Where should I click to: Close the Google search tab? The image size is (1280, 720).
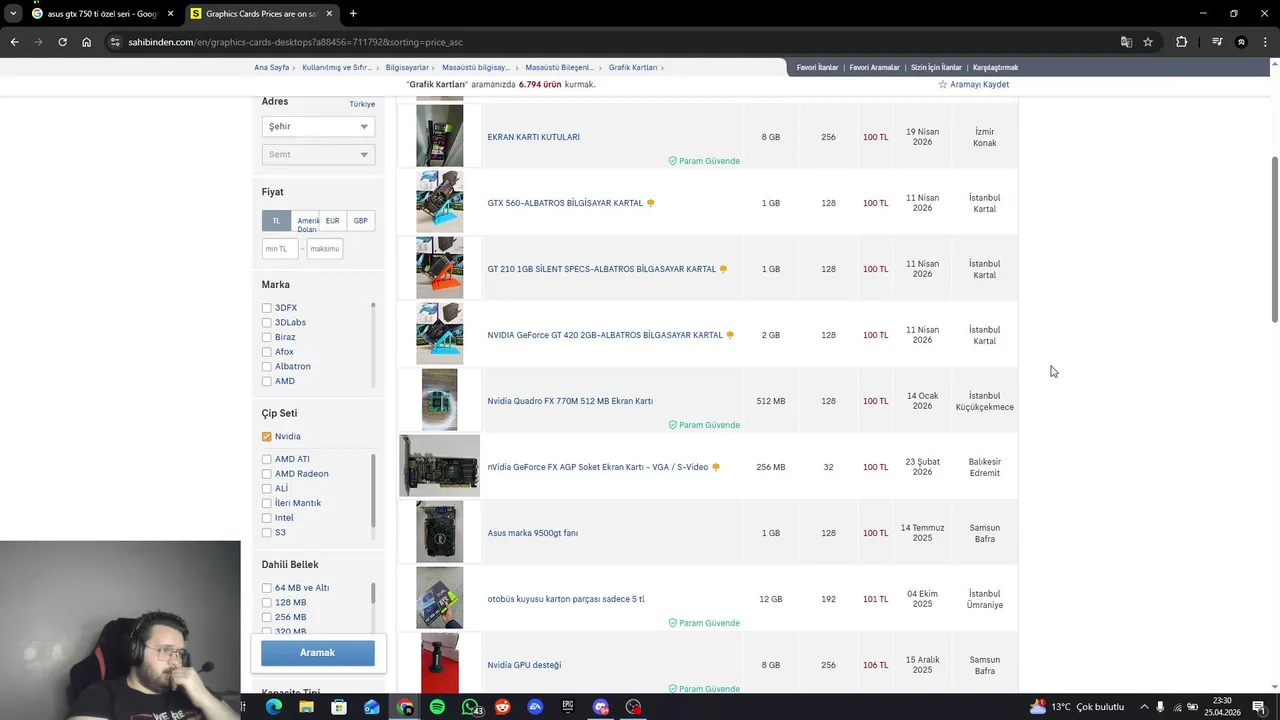click(170, 14)
